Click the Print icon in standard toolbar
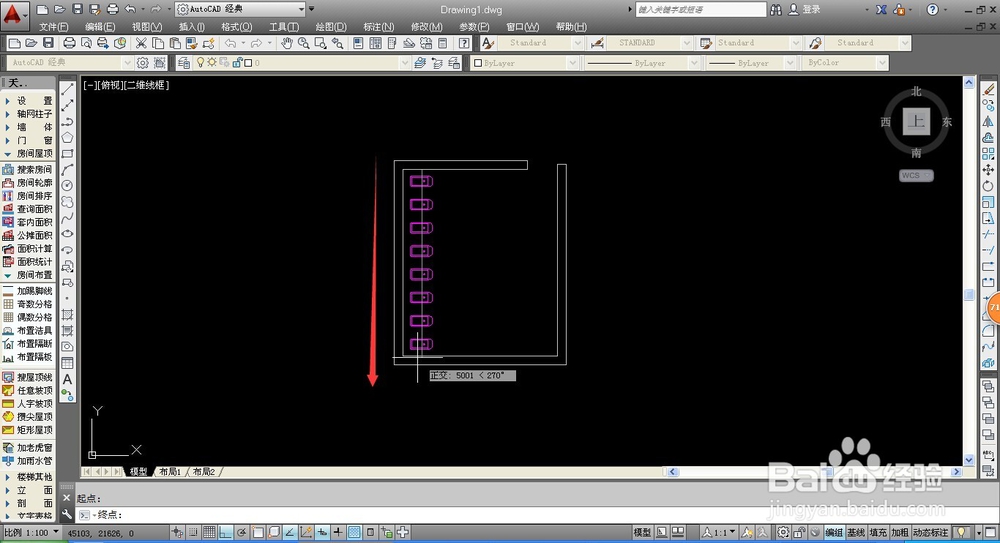 (70, 43)
